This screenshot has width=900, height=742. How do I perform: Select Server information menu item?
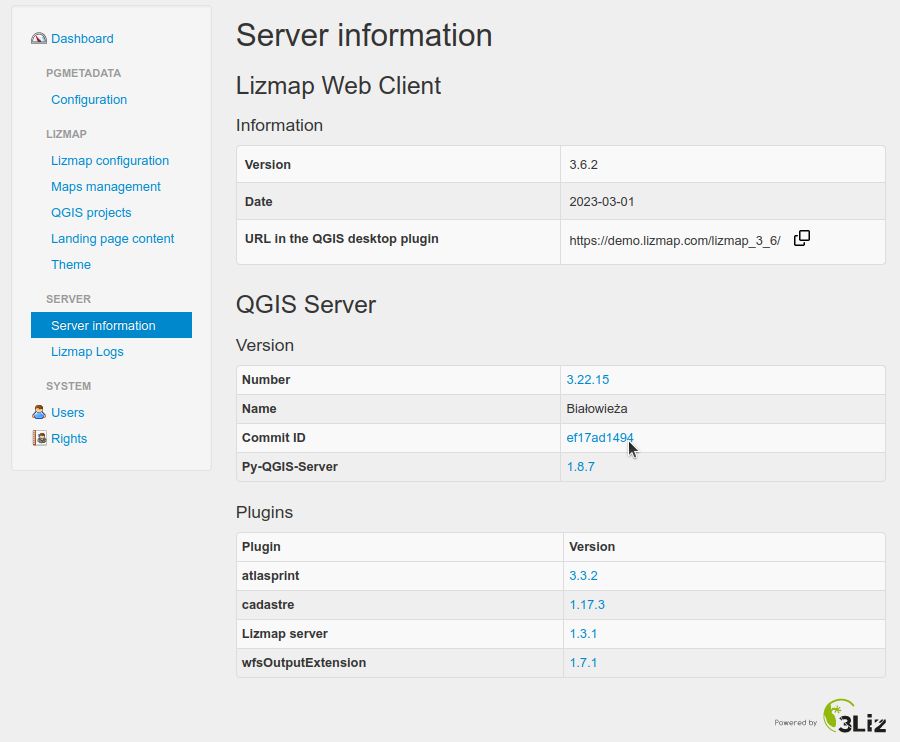pos(111,325)
